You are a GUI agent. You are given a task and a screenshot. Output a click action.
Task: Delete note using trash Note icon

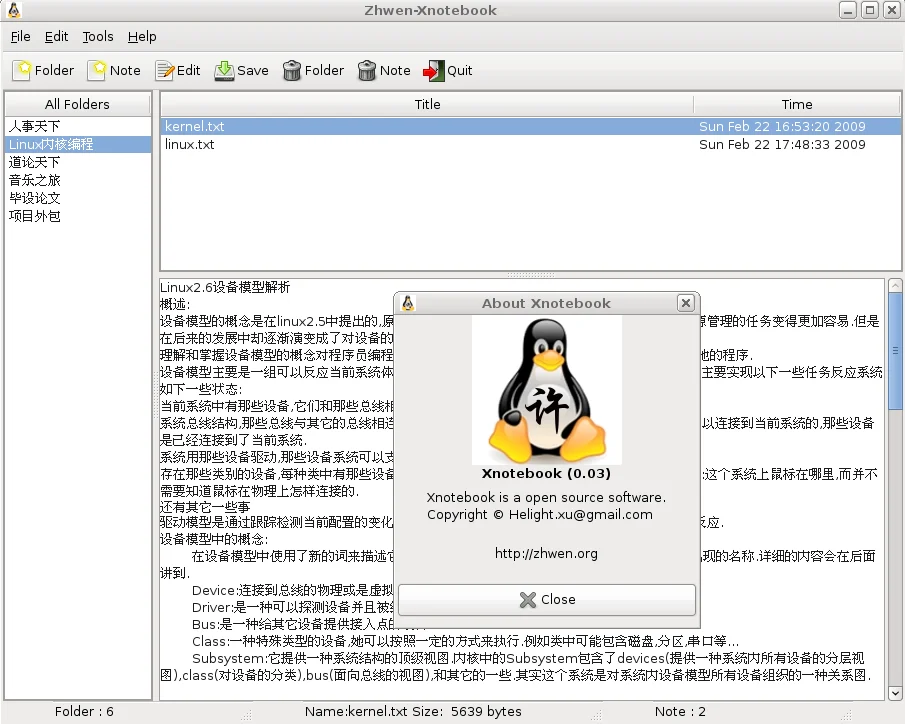[x=367, y=70]
